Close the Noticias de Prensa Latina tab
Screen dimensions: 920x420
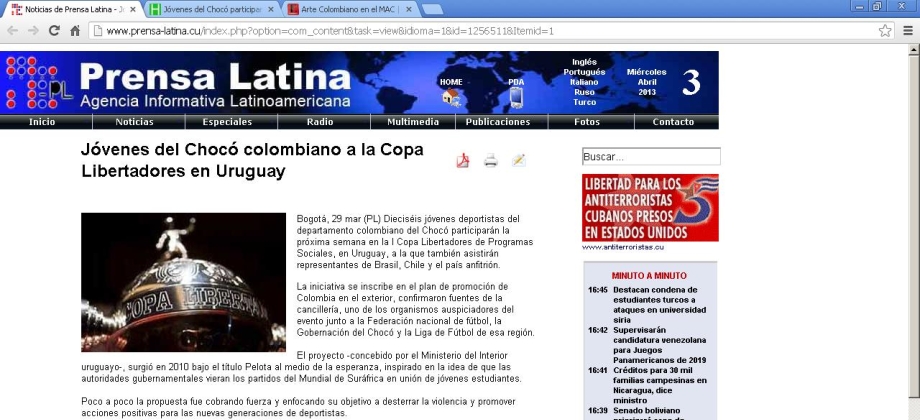point(133,9)
